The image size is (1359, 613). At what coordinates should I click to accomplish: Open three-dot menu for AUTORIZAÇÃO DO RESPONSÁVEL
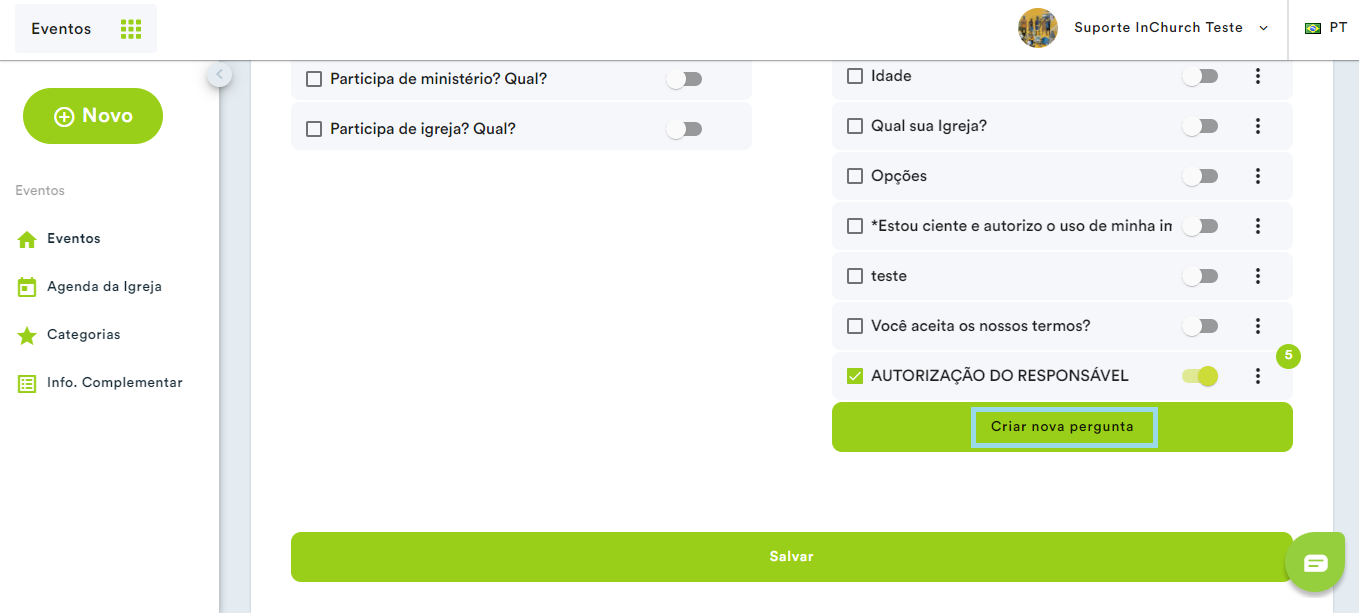click(1258, 376)
